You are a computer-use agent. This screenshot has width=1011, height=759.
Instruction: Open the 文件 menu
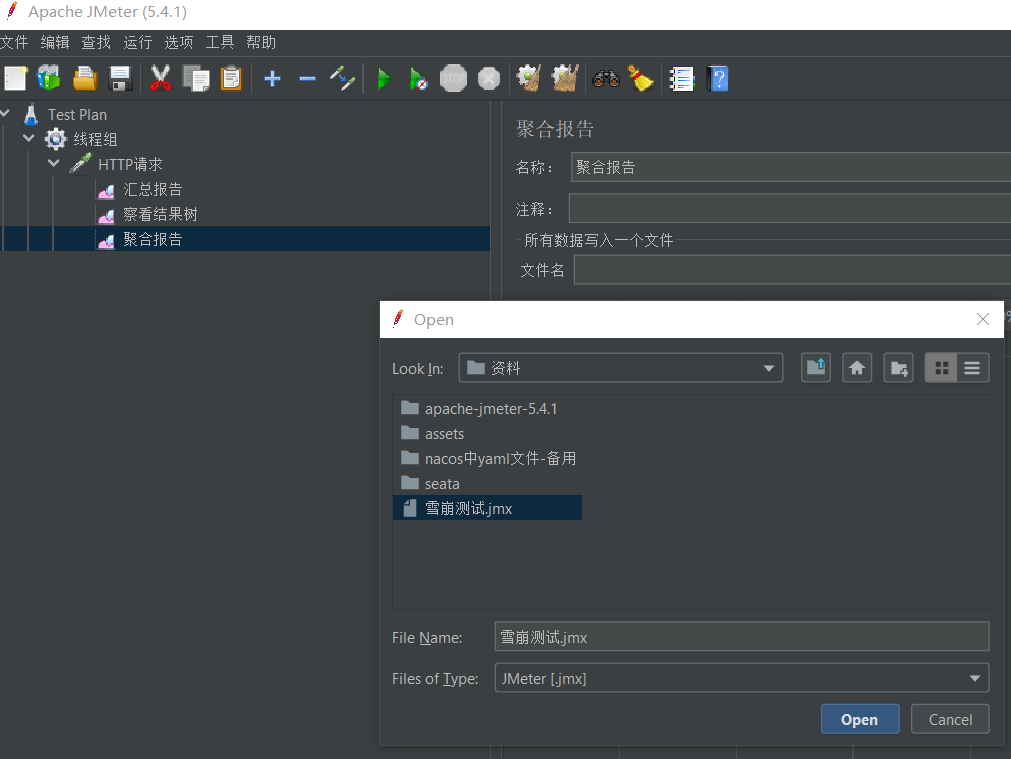click(x=14, y=43)
